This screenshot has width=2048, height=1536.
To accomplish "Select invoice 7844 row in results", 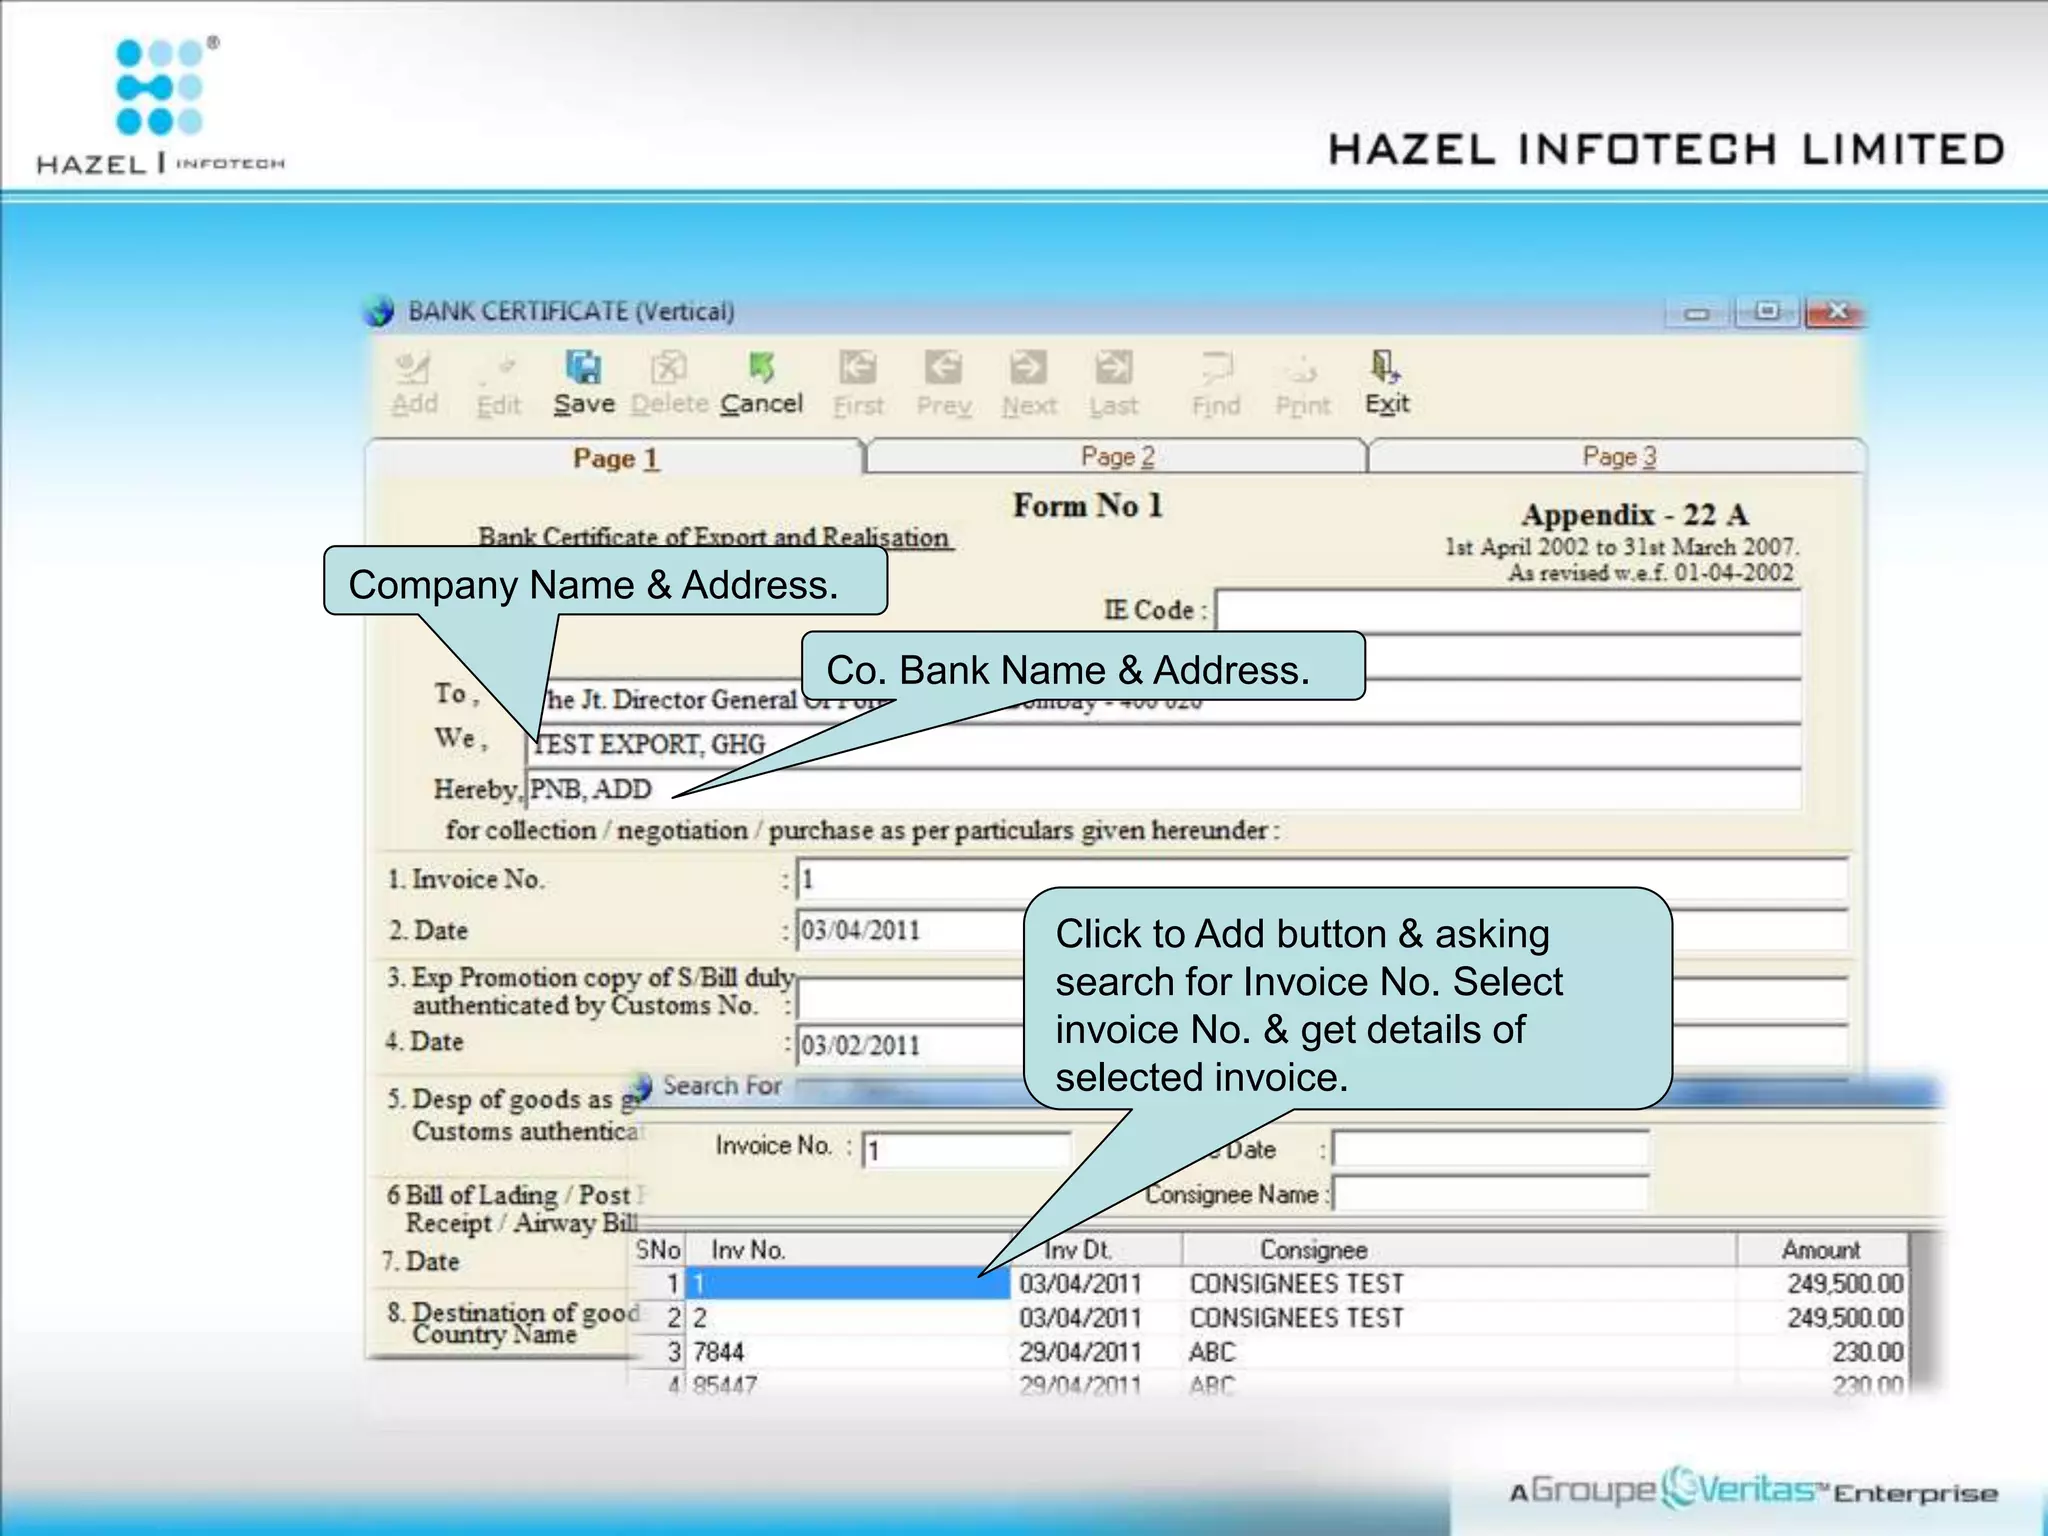I will pyautogui.click(x=850, y=1352).
